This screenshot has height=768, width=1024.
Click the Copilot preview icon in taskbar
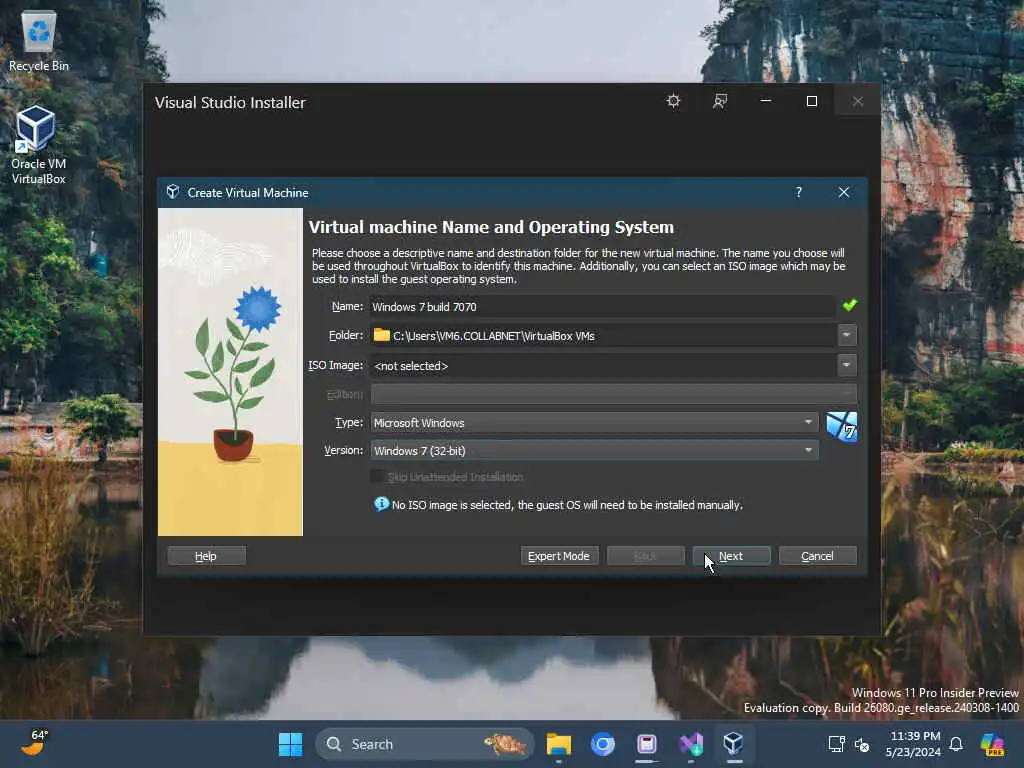pos(992,744)
